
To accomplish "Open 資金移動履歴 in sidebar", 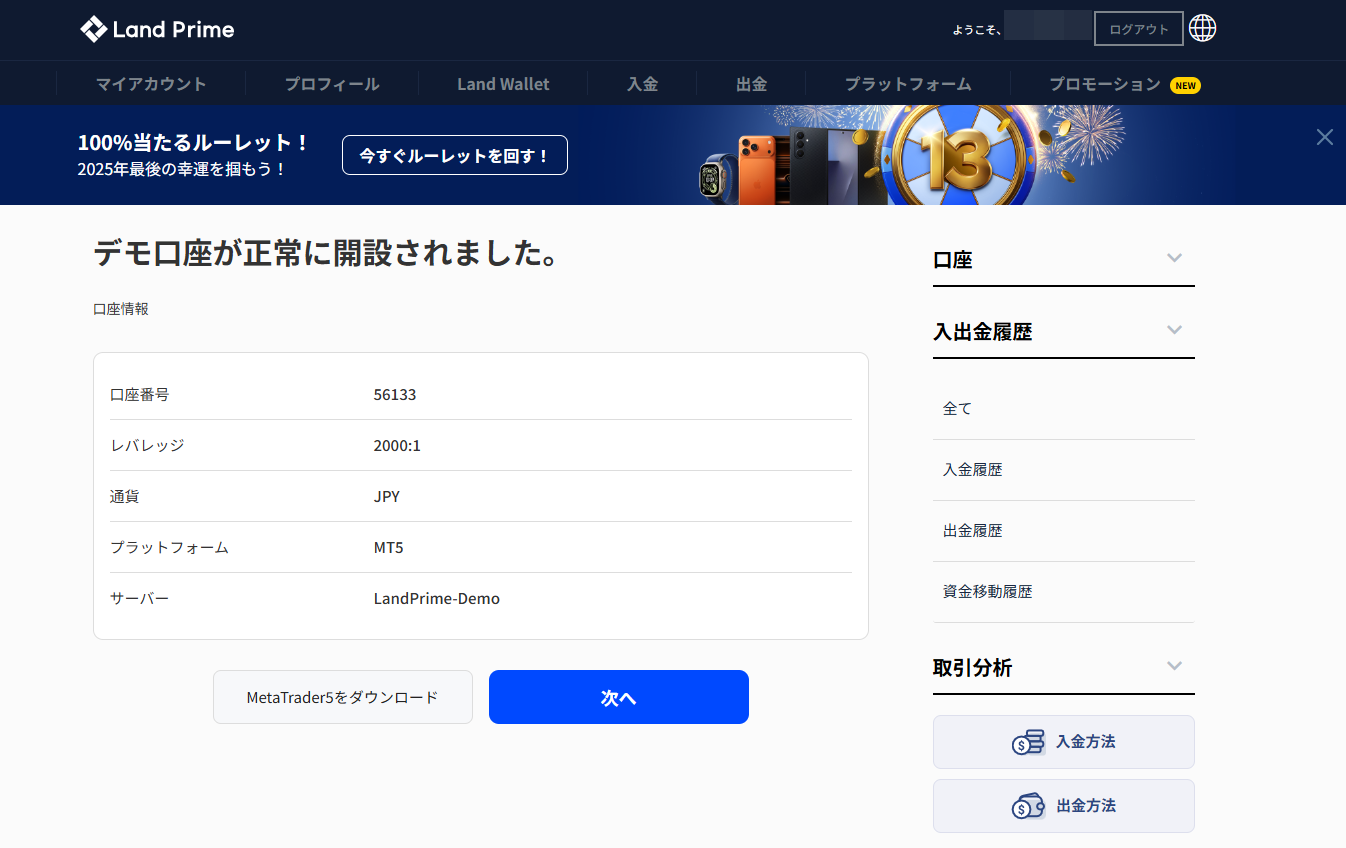I will (x=987, y=591).
